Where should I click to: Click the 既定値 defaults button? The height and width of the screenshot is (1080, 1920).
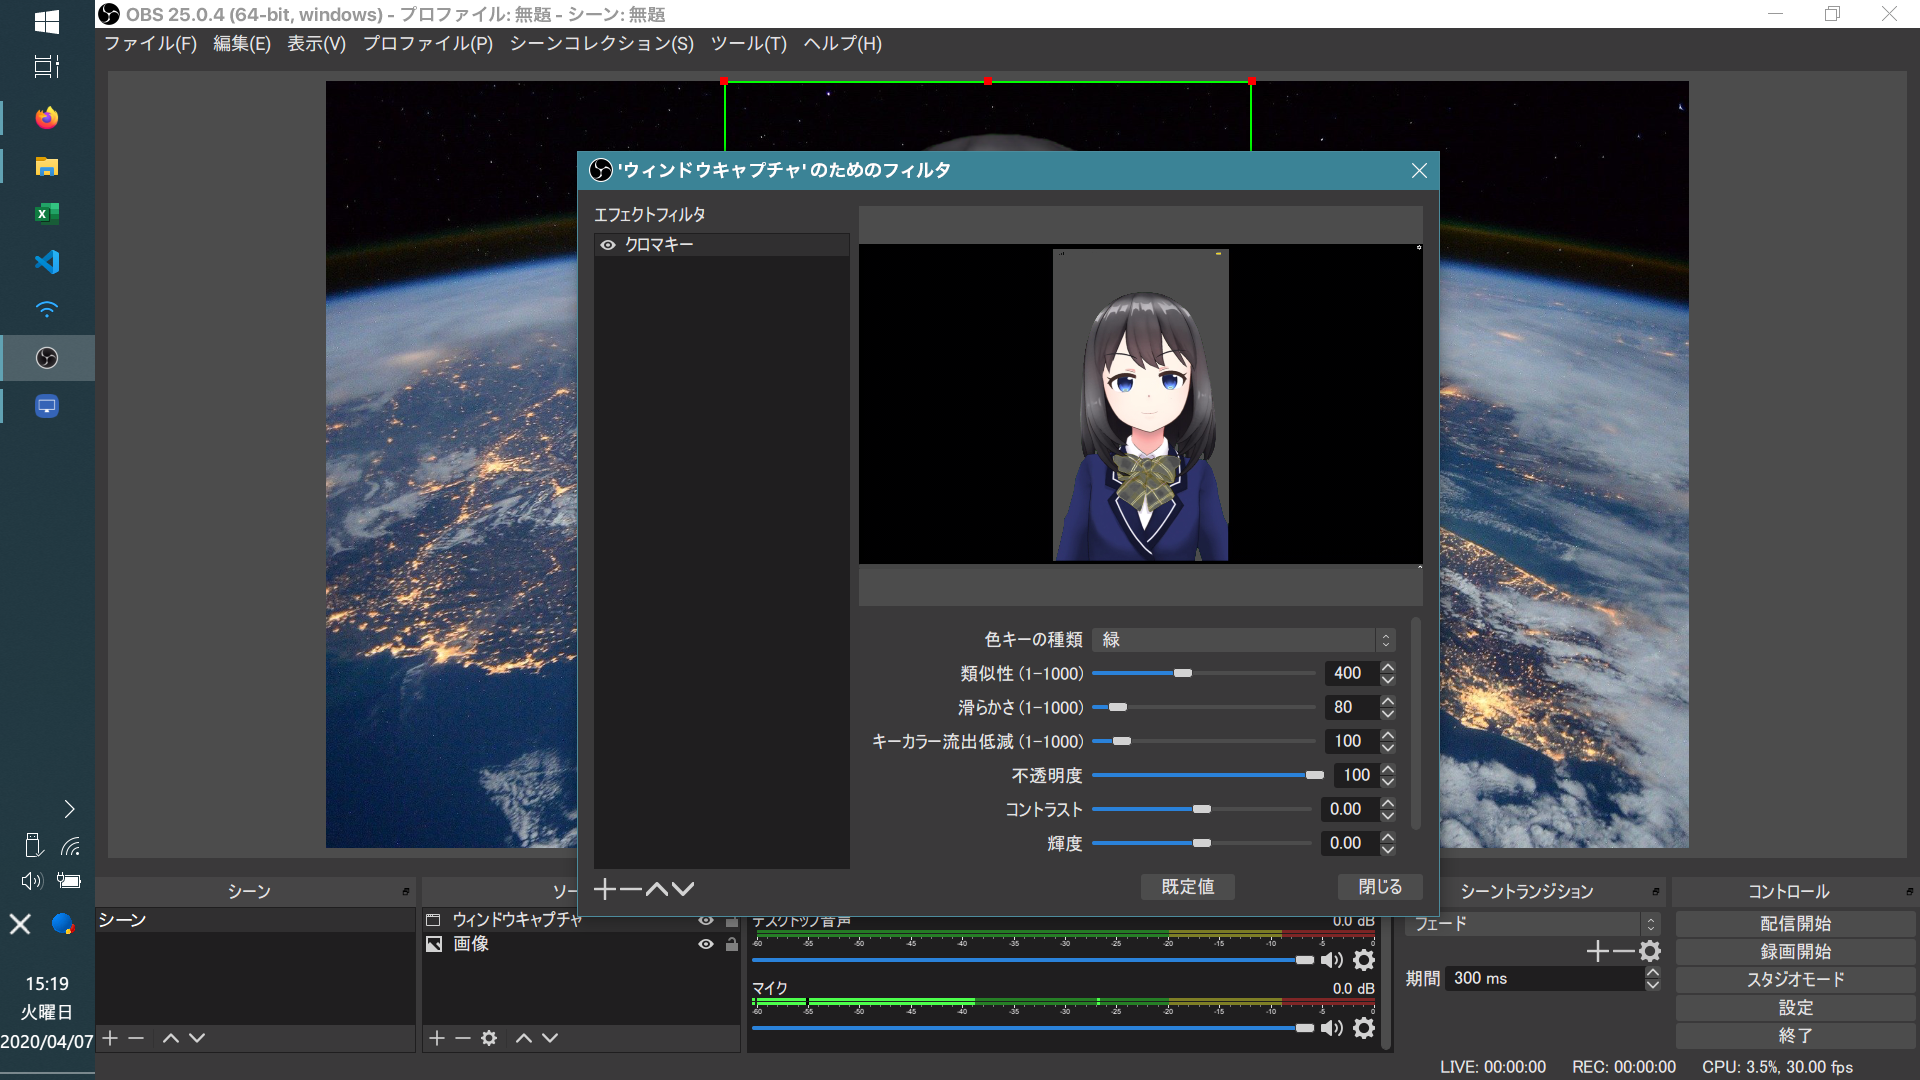pyautogui.click(x=1187, y=887)
